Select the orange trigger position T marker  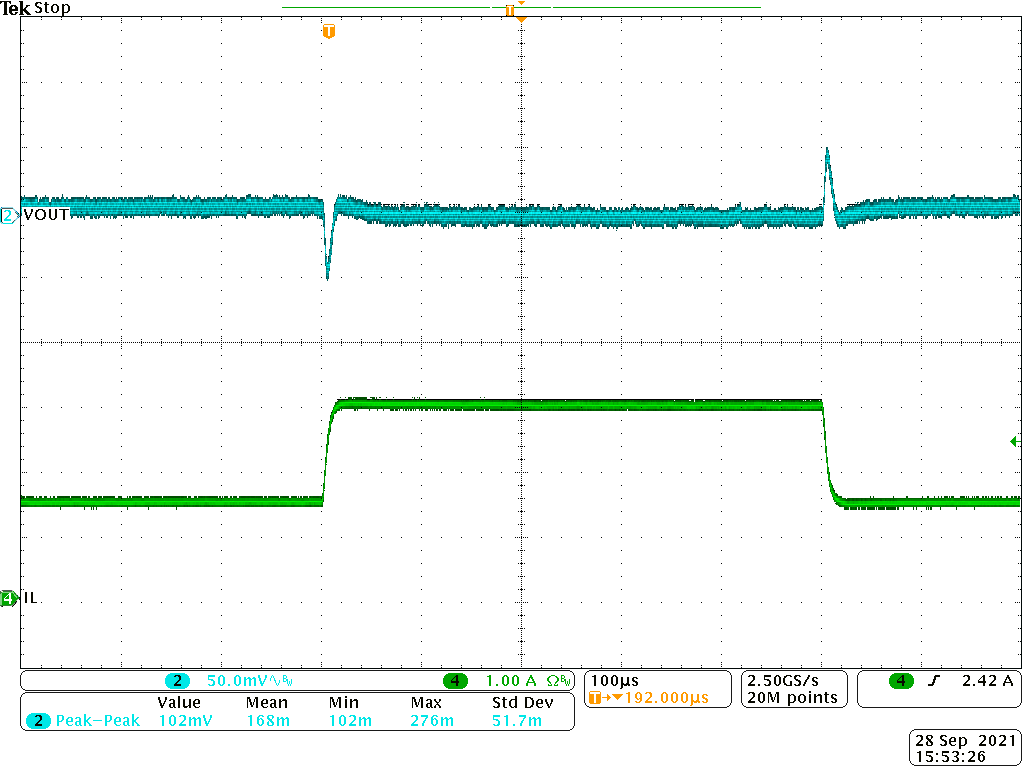(x=328, y=32)
